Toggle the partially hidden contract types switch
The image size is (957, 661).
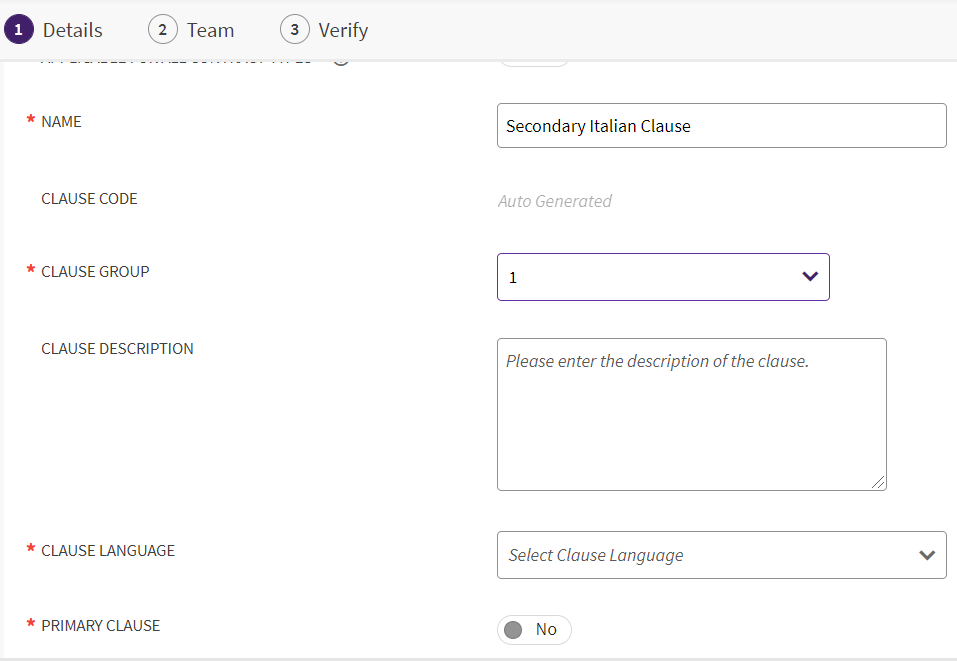(534, 62)
